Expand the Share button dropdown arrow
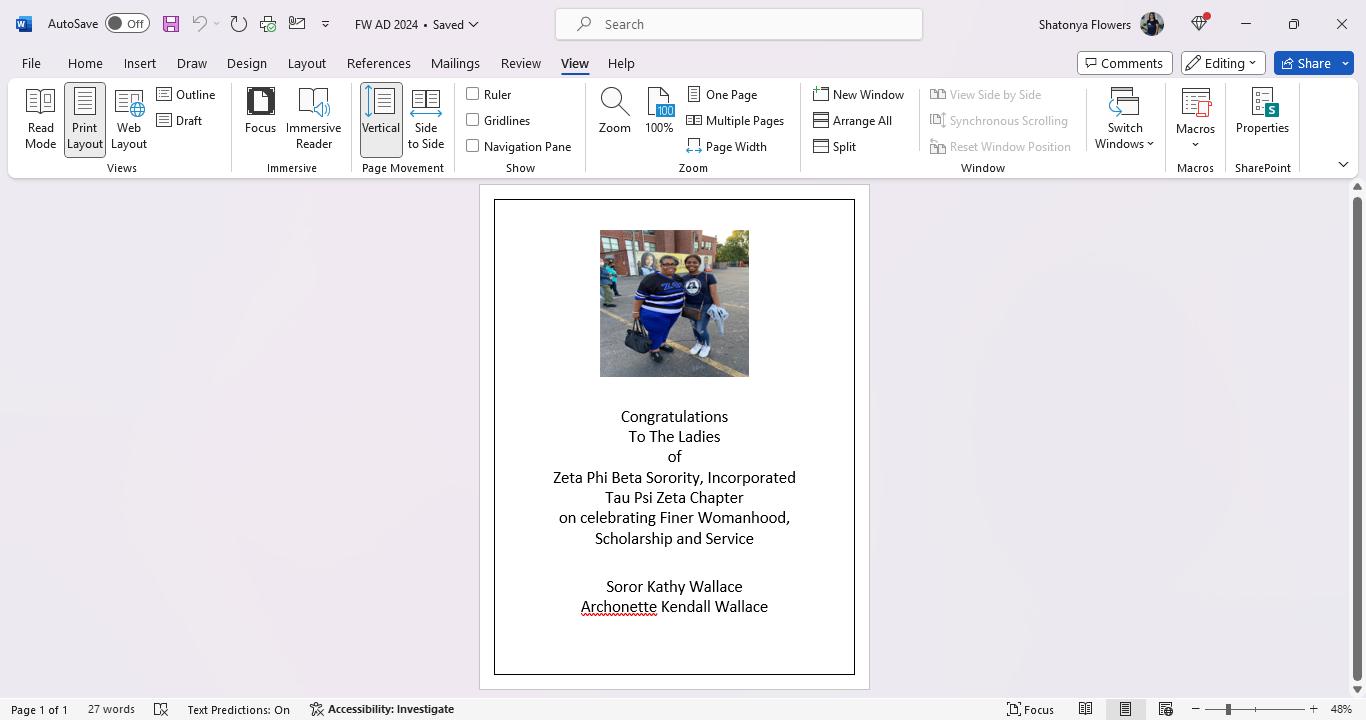 (1345, 63)
